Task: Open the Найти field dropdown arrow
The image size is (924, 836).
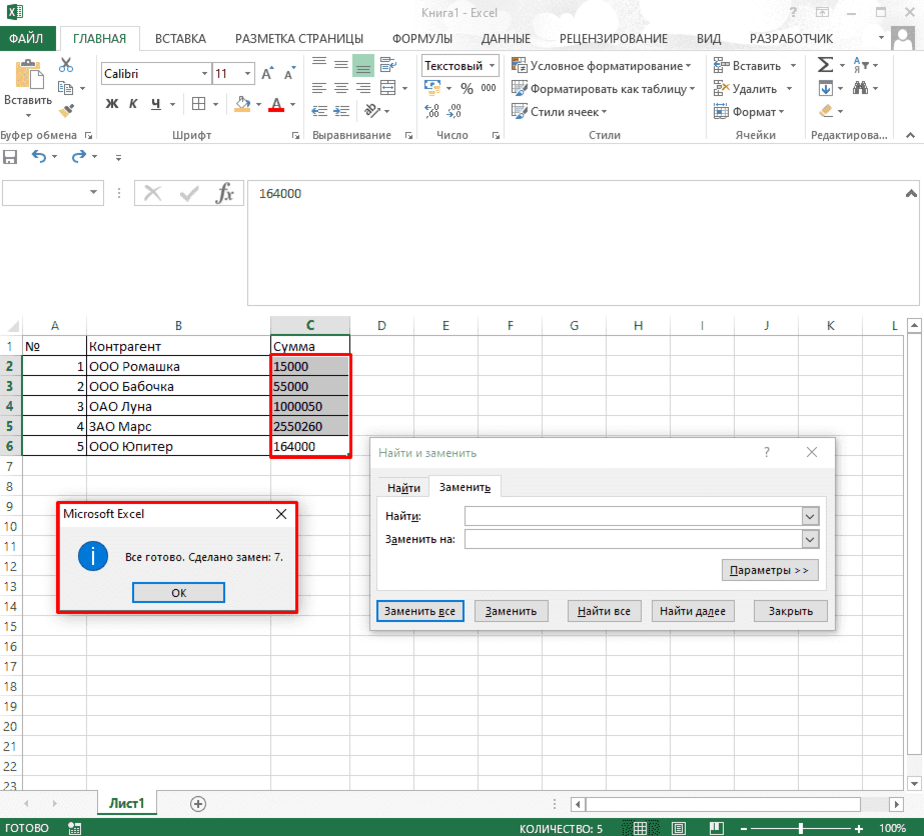Action: (810, 517)
